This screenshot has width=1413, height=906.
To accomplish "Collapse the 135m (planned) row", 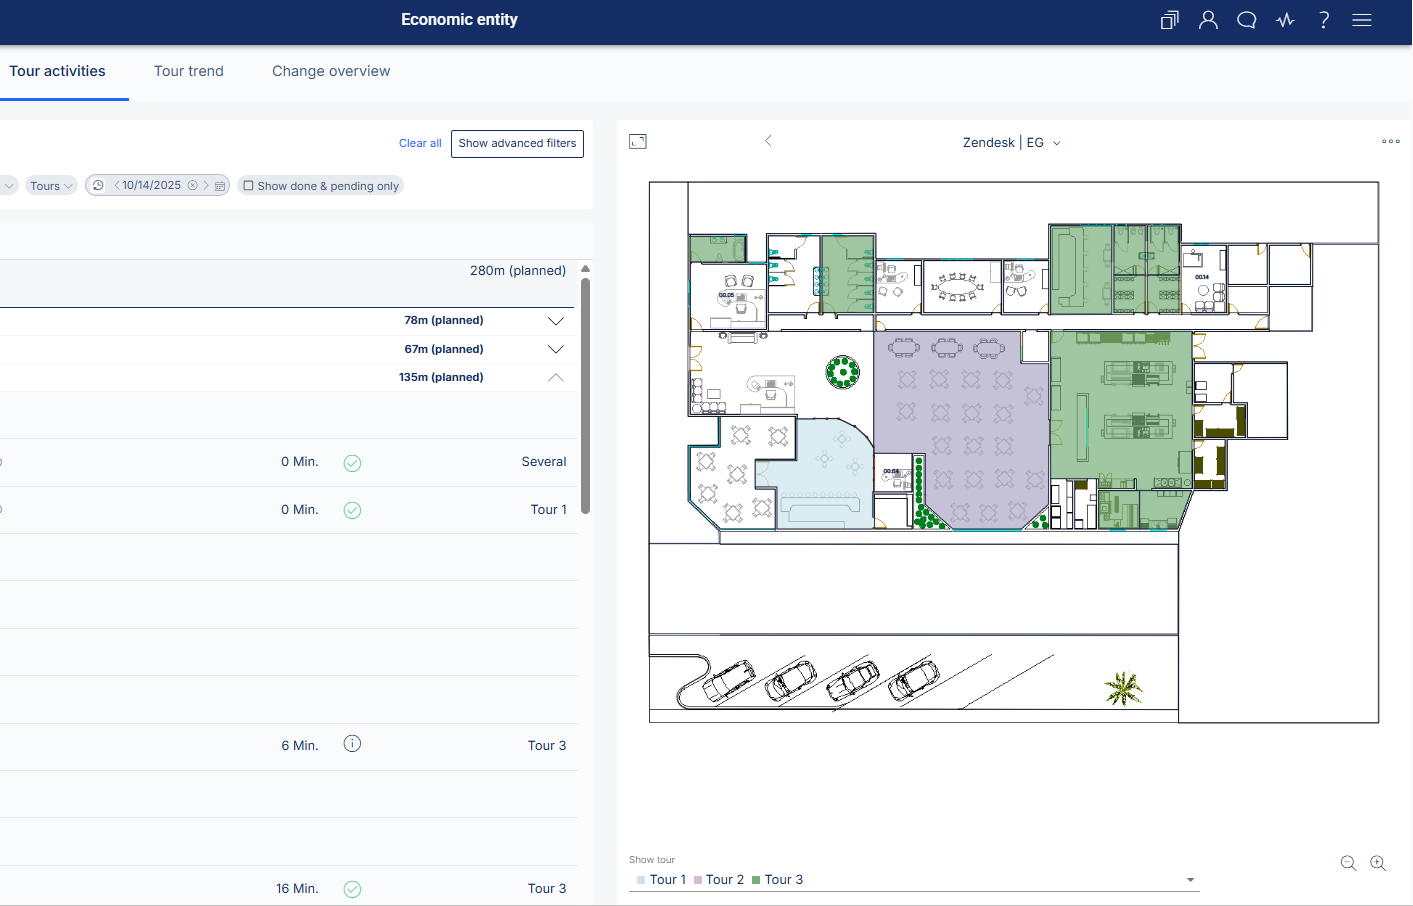I will (x=556, y=378).
